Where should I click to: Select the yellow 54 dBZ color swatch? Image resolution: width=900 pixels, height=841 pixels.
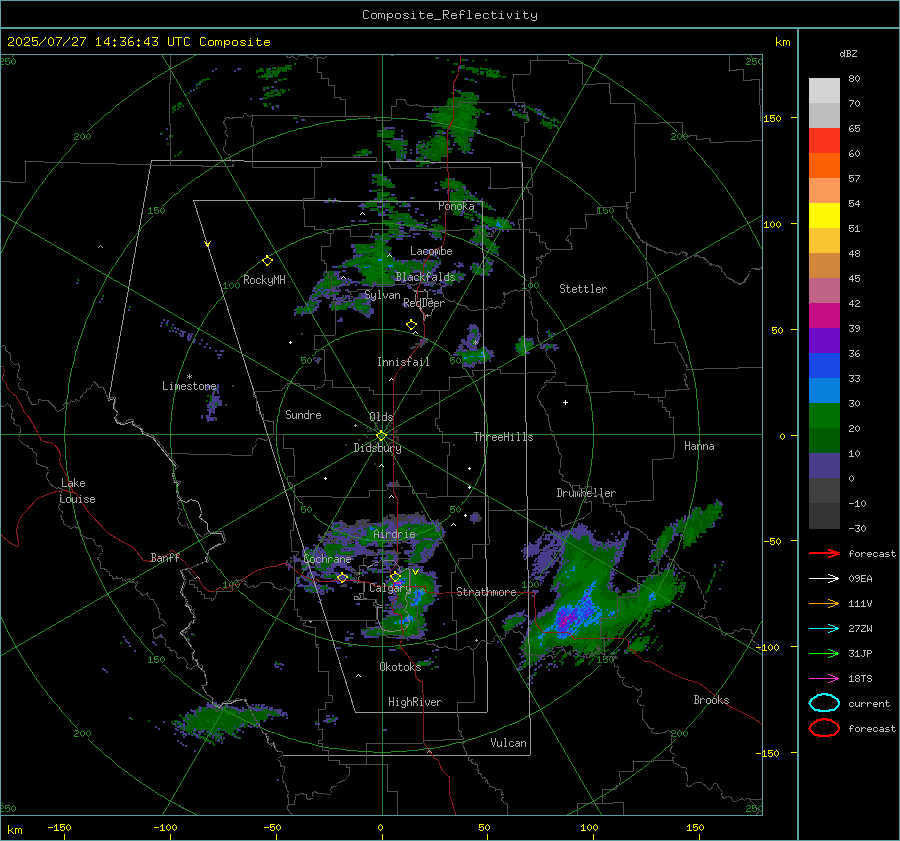pos(824,216)
